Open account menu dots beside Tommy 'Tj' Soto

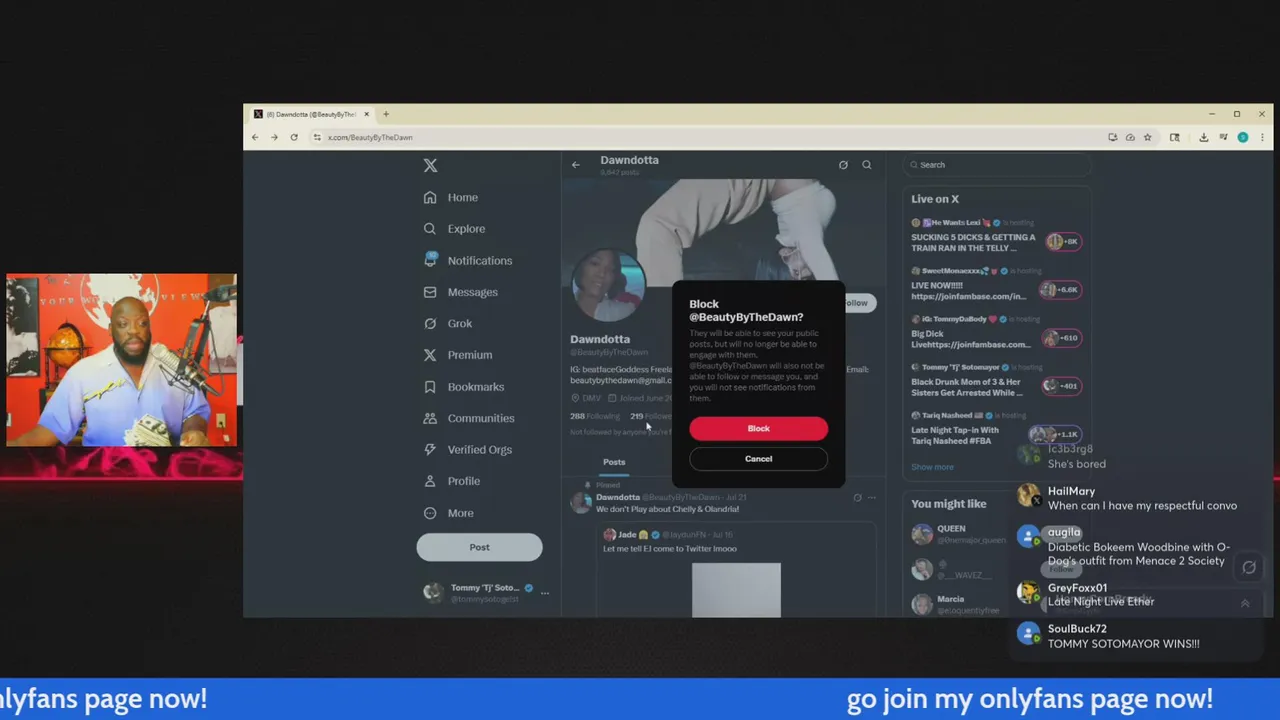coord(544,593)
